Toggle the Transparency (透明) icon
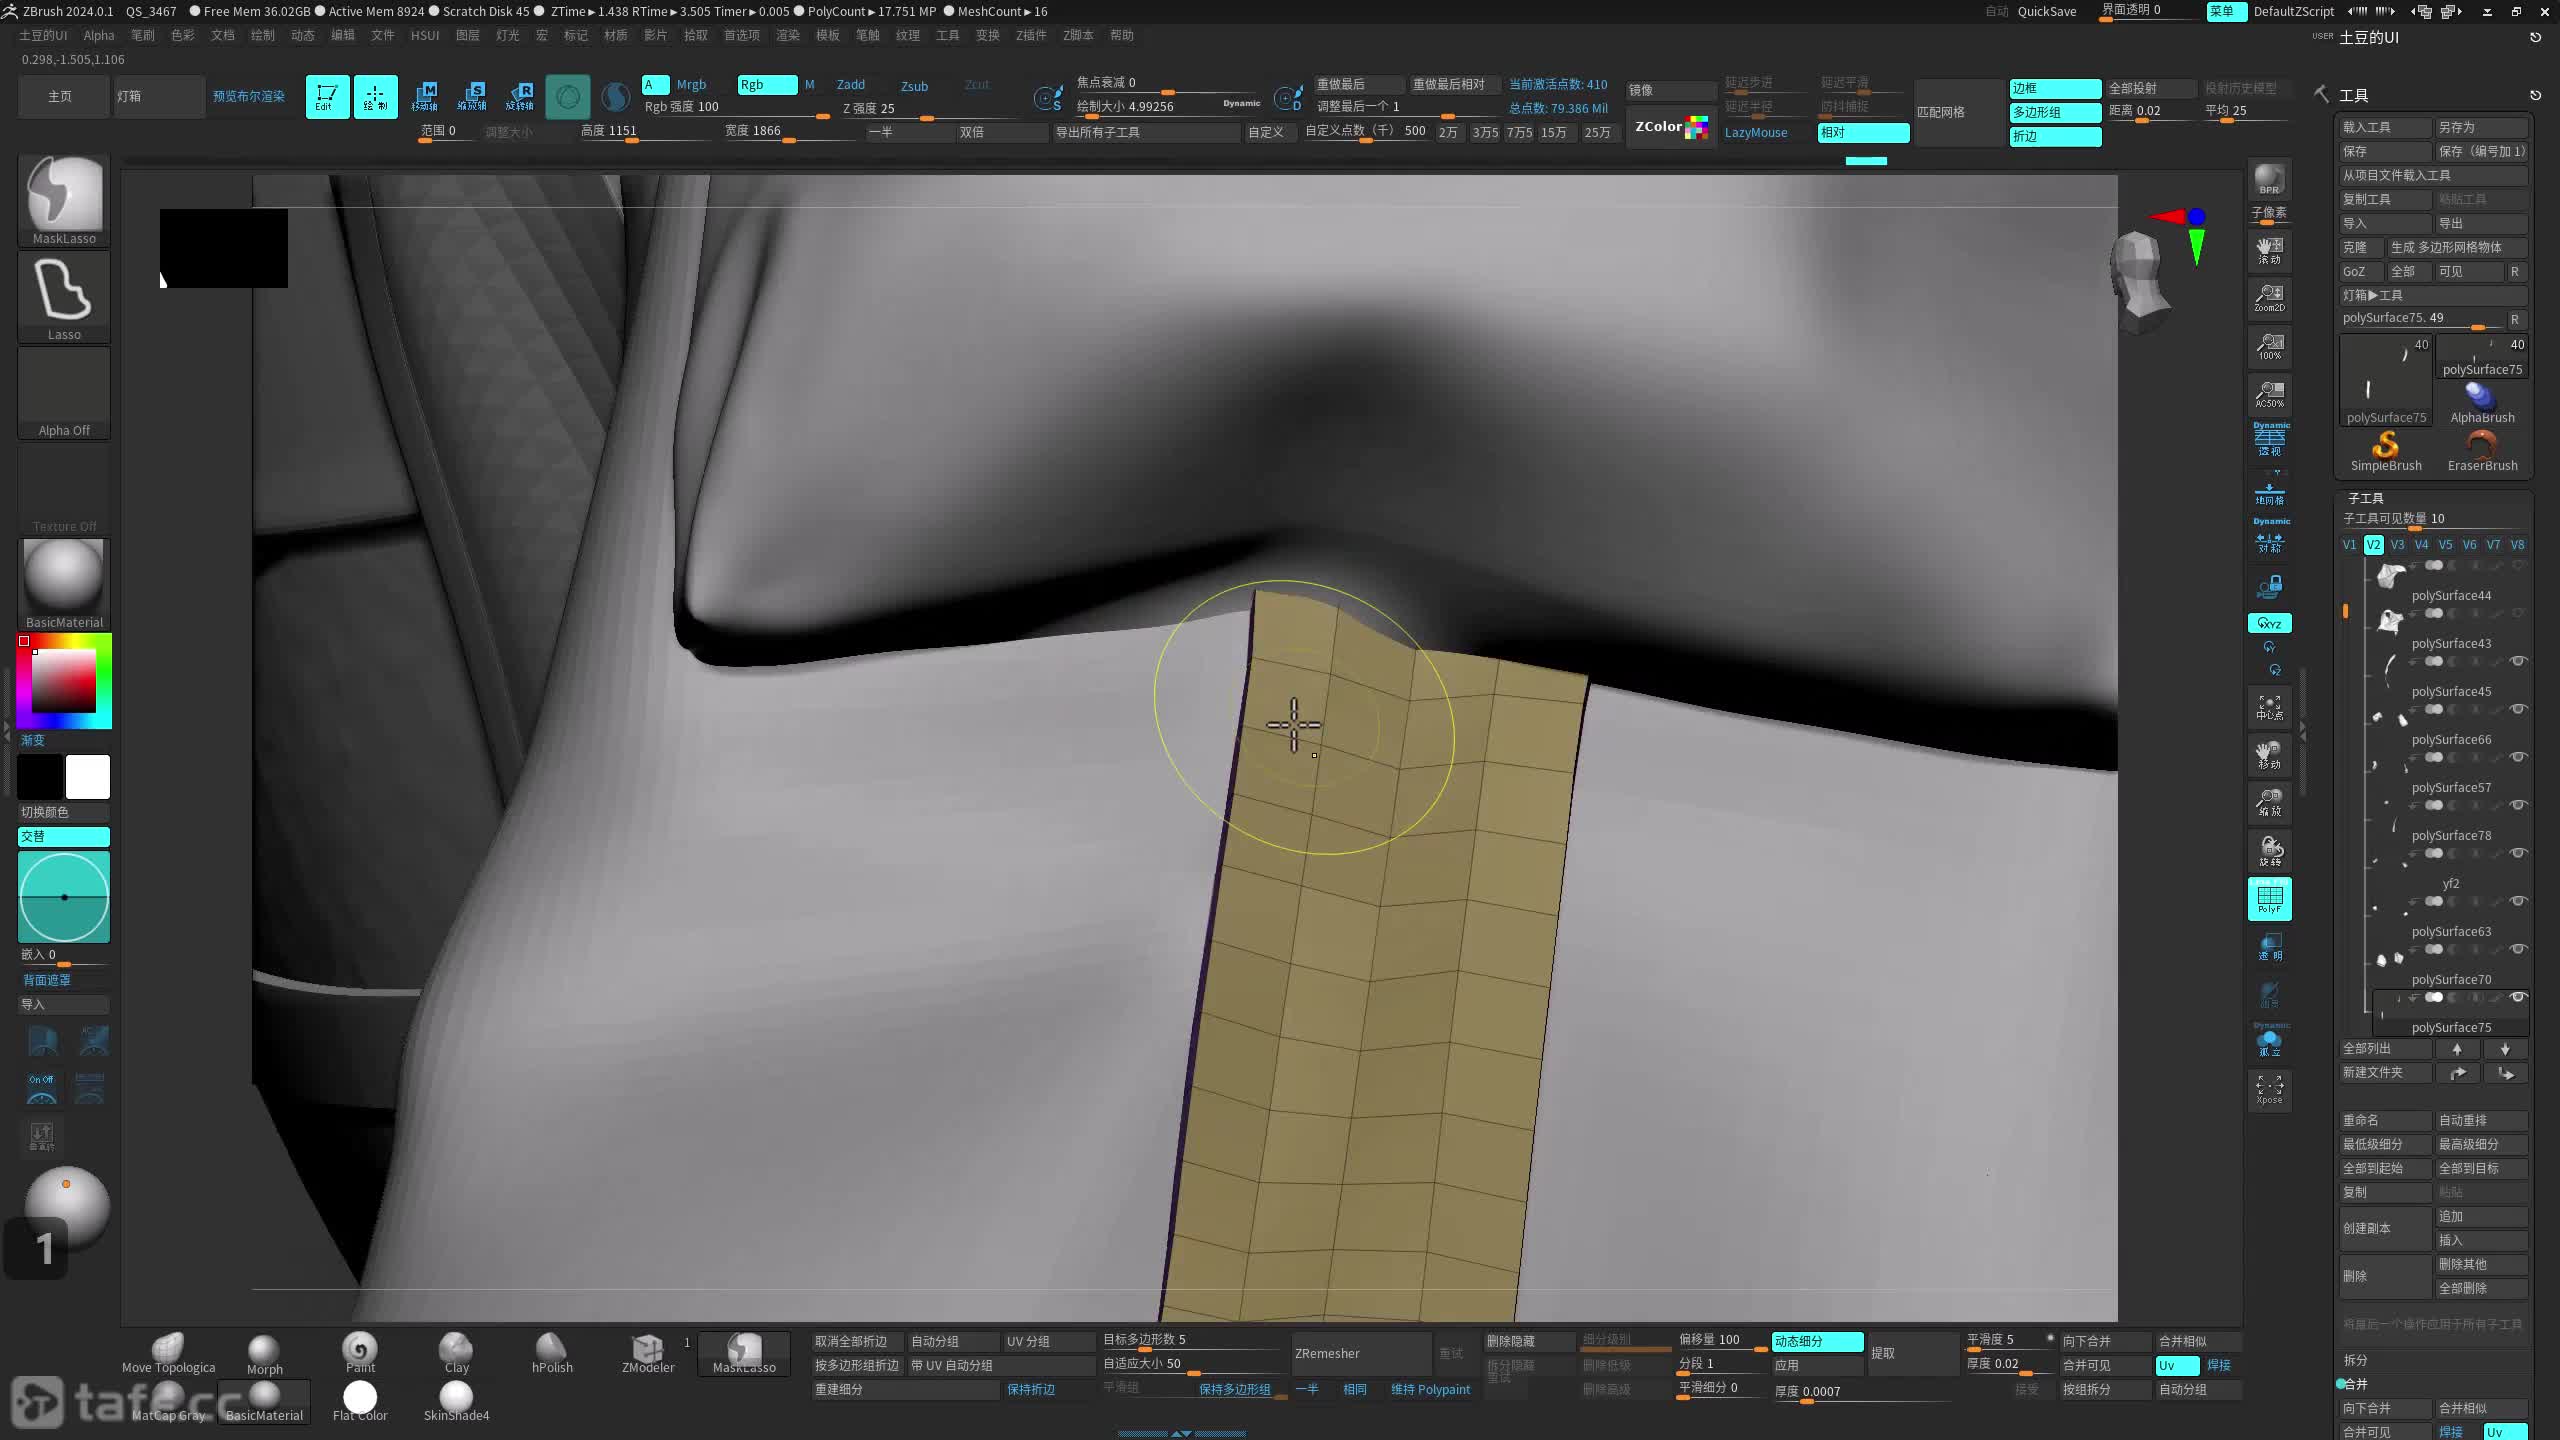Screen dimensions: 2560x1440 point(2269,946)
